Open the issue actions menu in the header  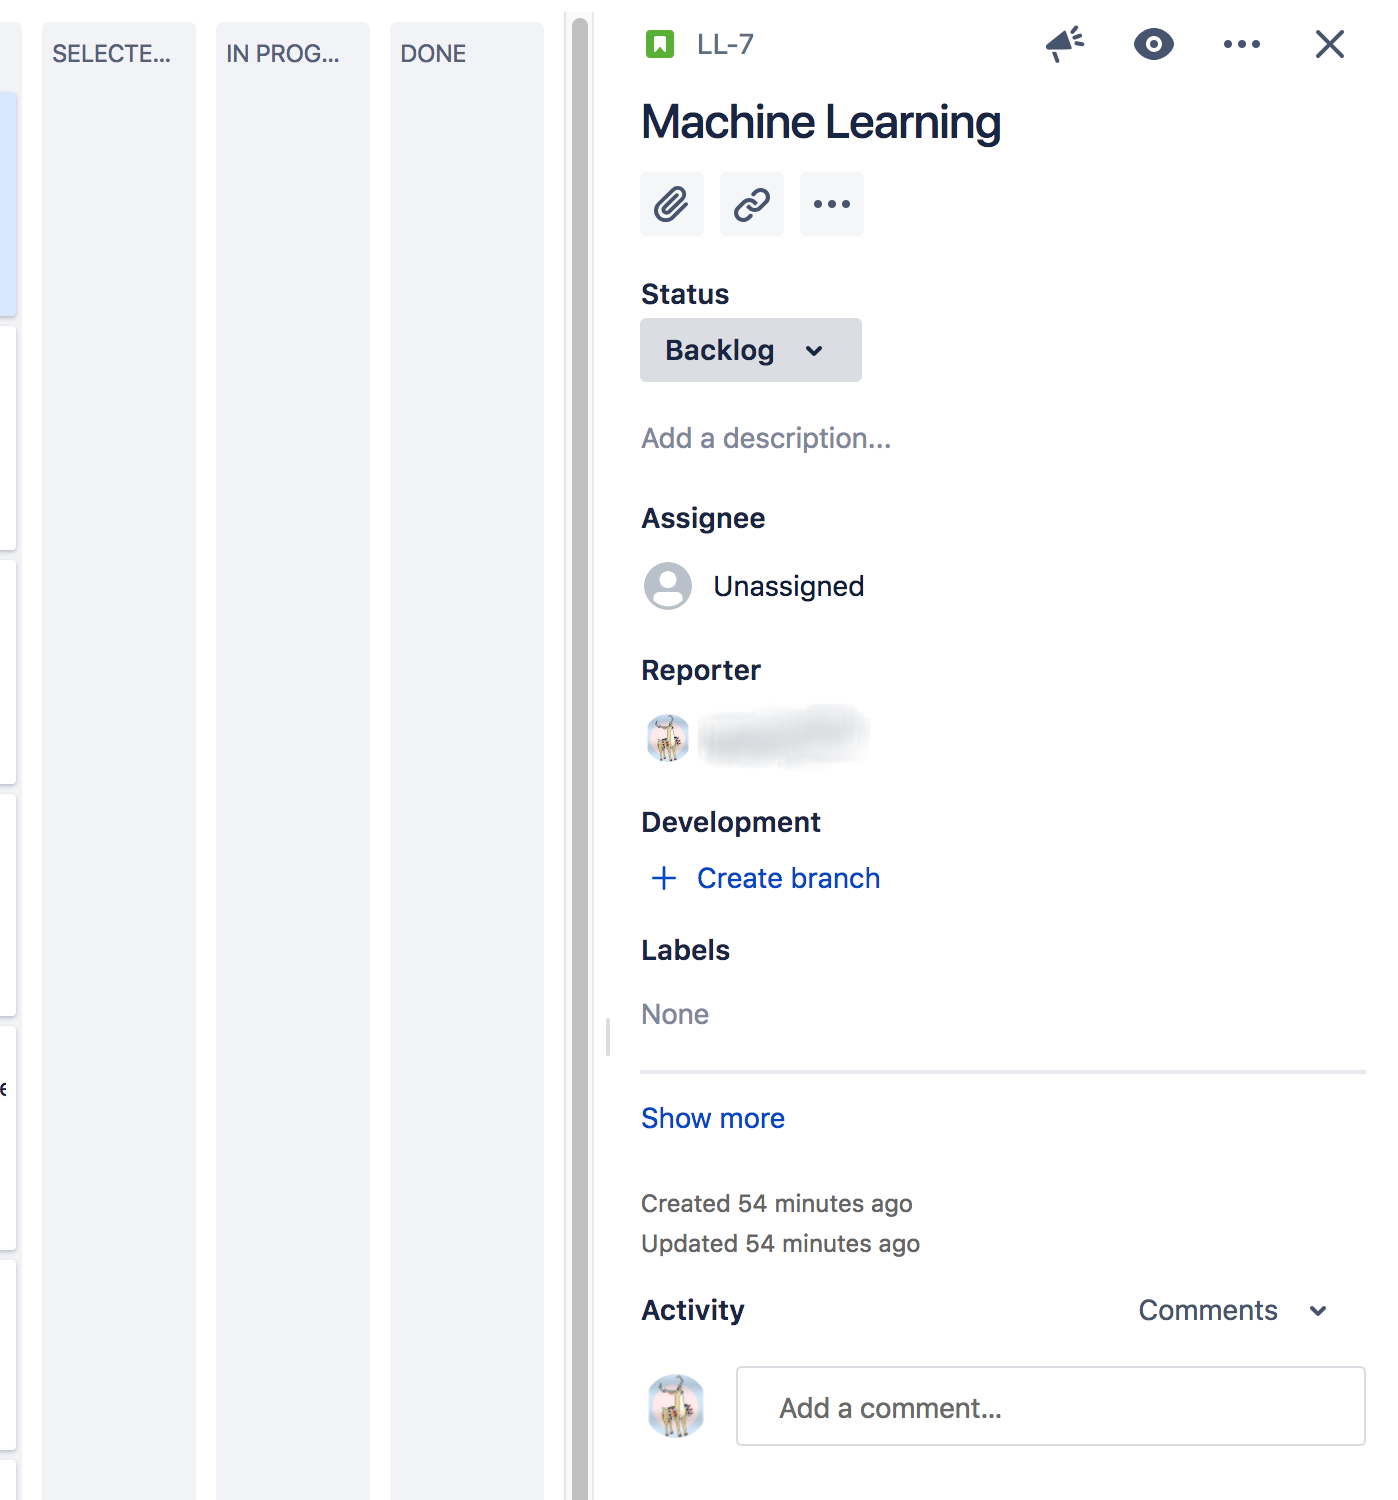[1241, 44]
